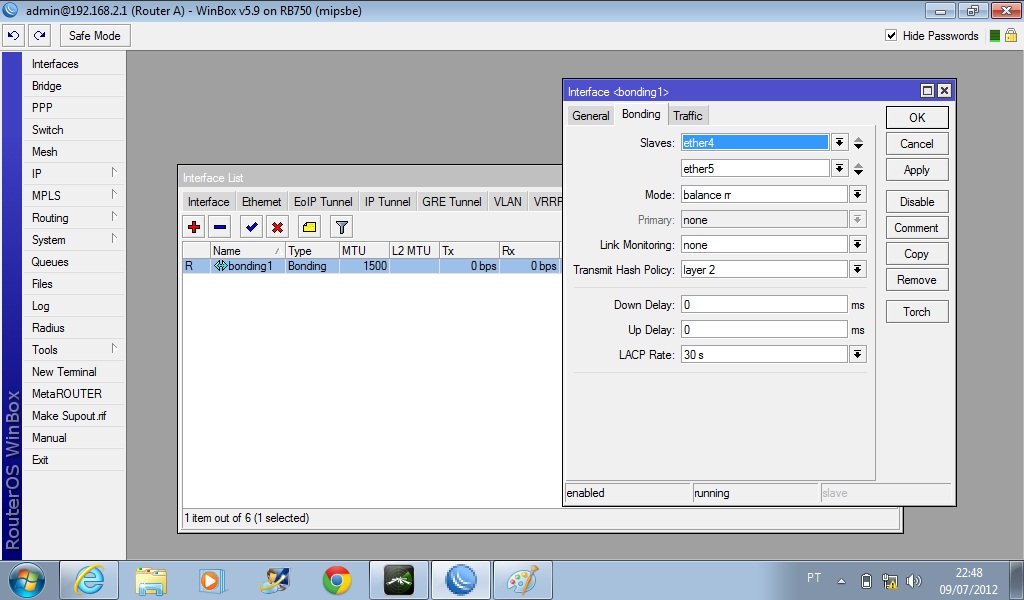Switch to the Traffic tab
Viewport: 1024px width, 600px height.
coord(687,116)
